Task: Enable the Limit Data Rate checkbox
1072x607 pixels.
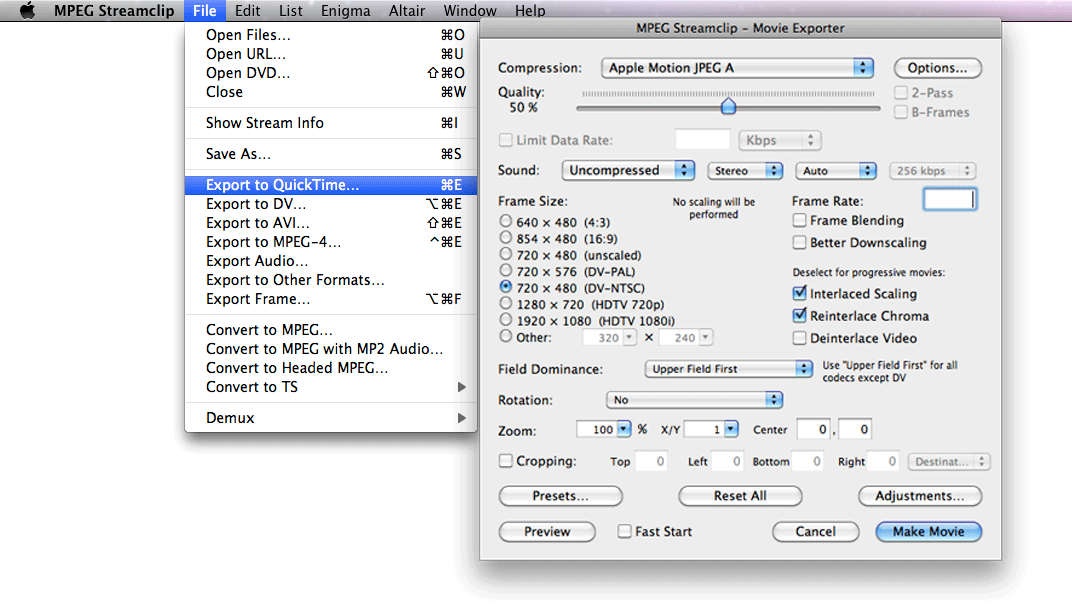Action: 505,140
